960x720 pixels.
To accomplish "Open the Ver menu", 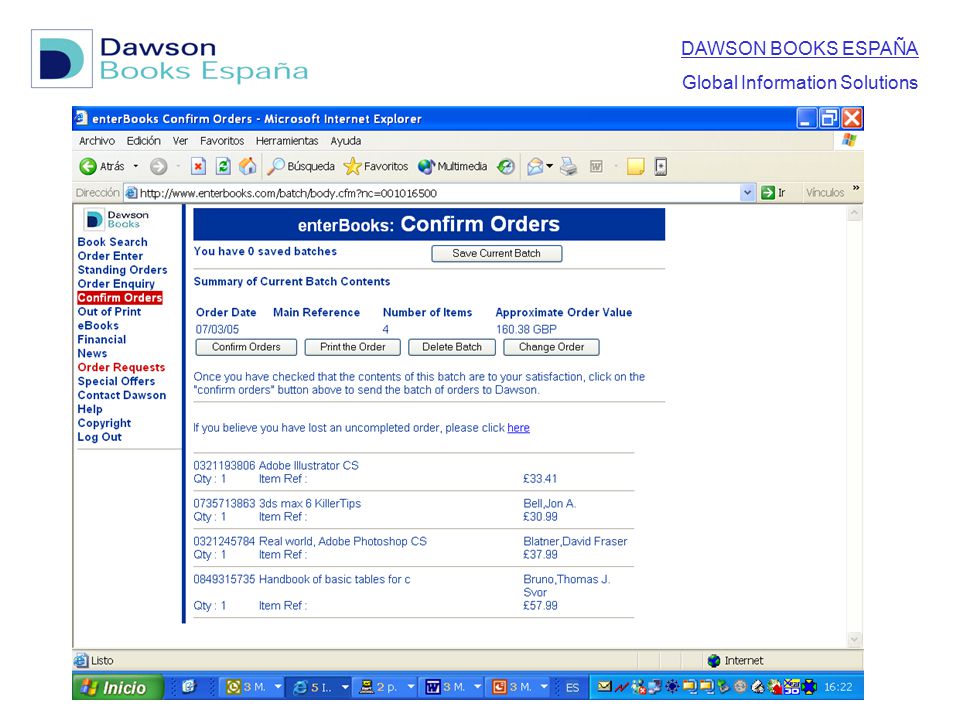I will click(x=180, y=141).
